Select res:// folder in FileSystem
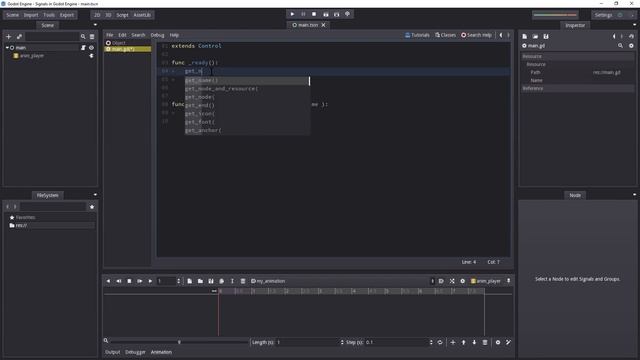640x360 pixels. [51, 225]
